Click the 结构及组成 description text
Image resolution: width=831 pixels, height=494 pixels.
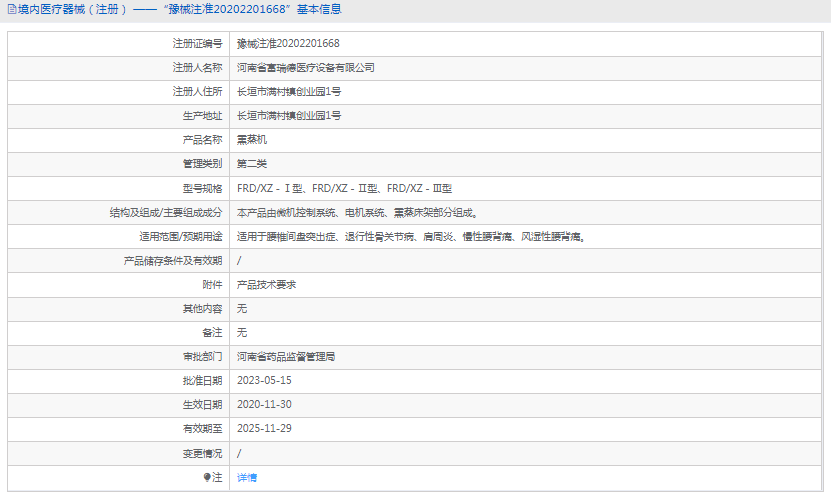pyautogui.click(x=358, y=213)
